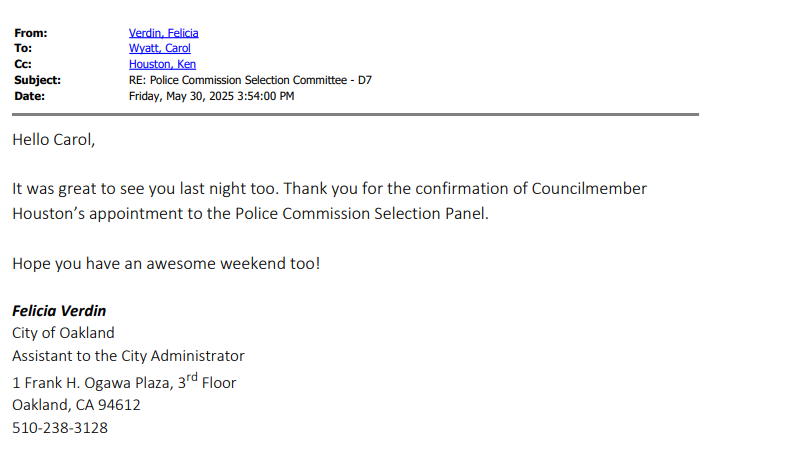Click the phone number 510-238-3128

(x=60, y=428)
